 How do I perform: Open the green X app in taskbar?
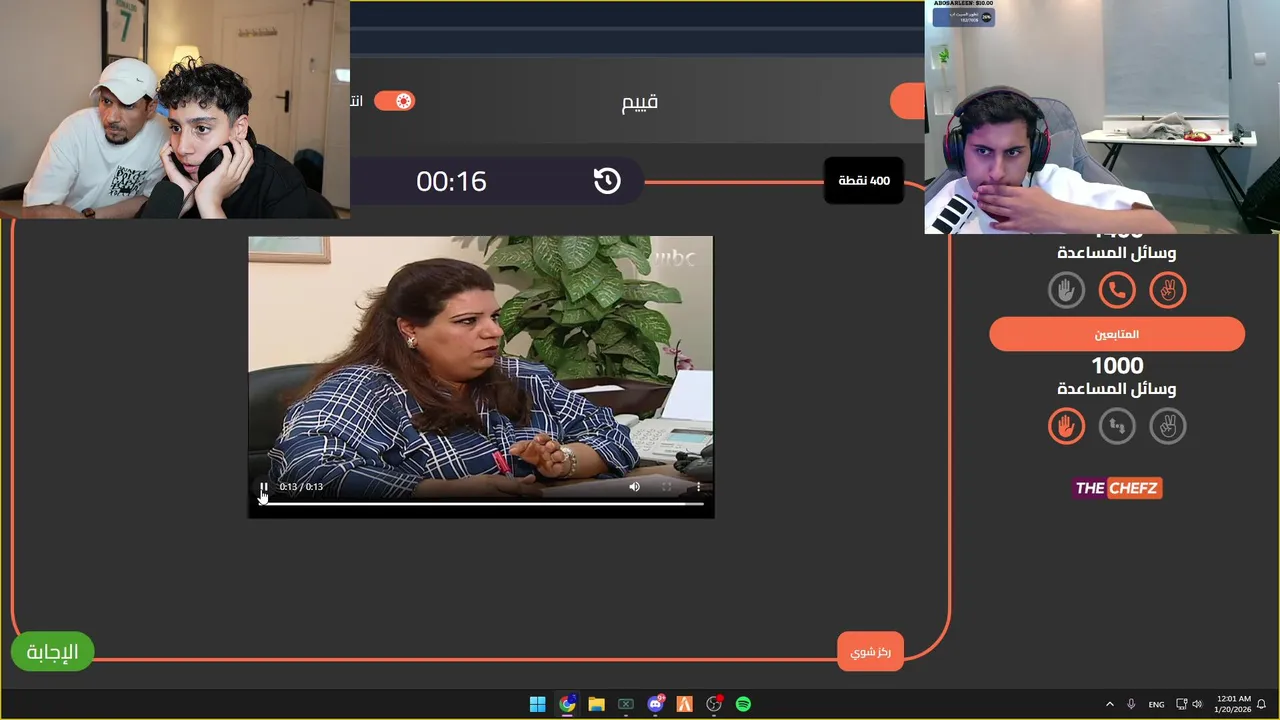pos(626,704)
